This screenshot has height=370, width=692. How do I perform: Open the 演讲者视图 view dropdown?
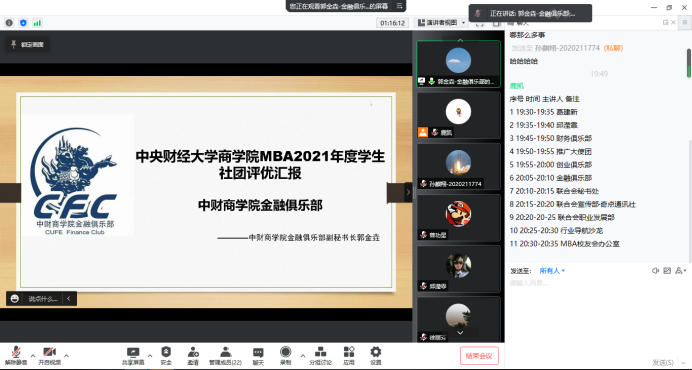tap(441, 23)
